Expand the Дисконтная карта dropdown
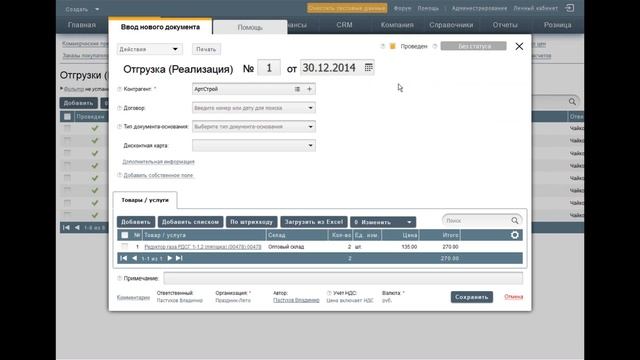640x360 pixels. 310,145
